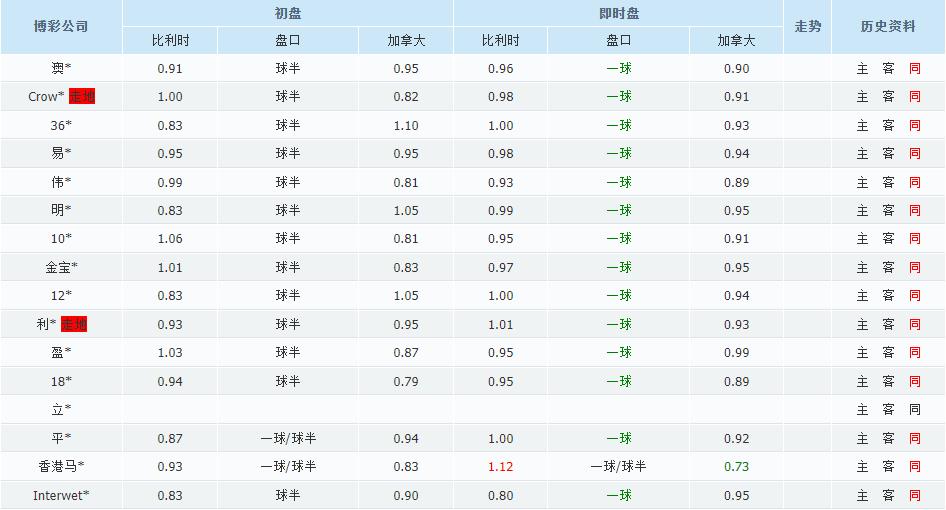Viewport: 946px width, 510px height.
Task: Select 客 link in the 36* row
Action: click(x=889, y=126)
